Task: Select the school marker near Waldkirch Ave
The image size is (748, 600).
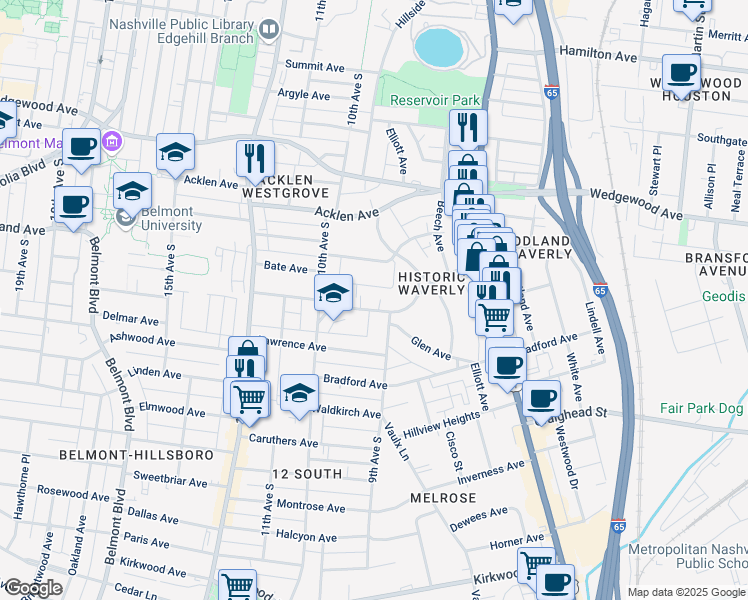Action: (x=300, y=395)
